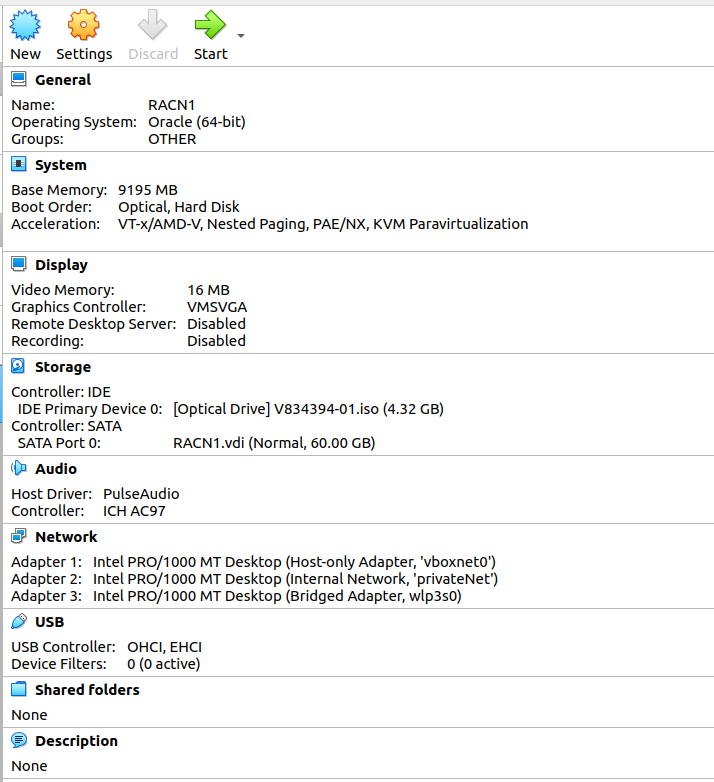714x782 pixels.
Task: Click the Audio speaker icon
Action: 18,468
